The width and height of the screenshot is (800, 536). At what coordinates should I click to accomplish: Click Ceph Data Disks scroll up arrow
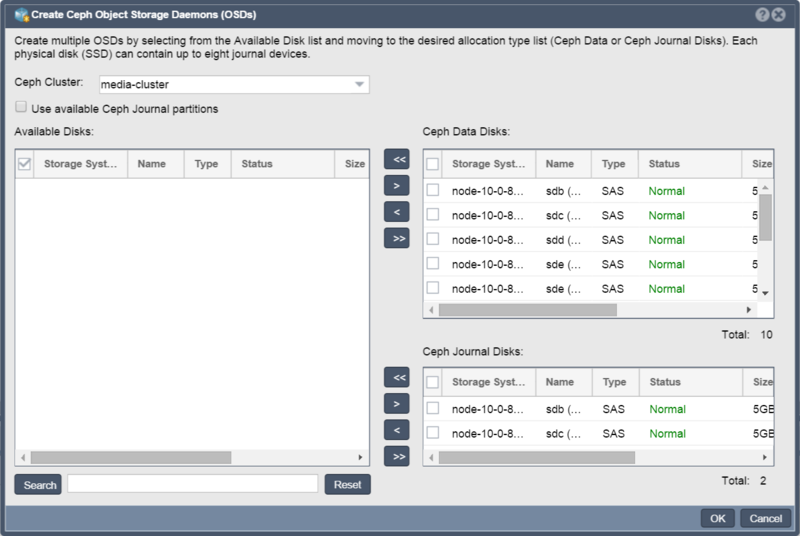(765, 188)
